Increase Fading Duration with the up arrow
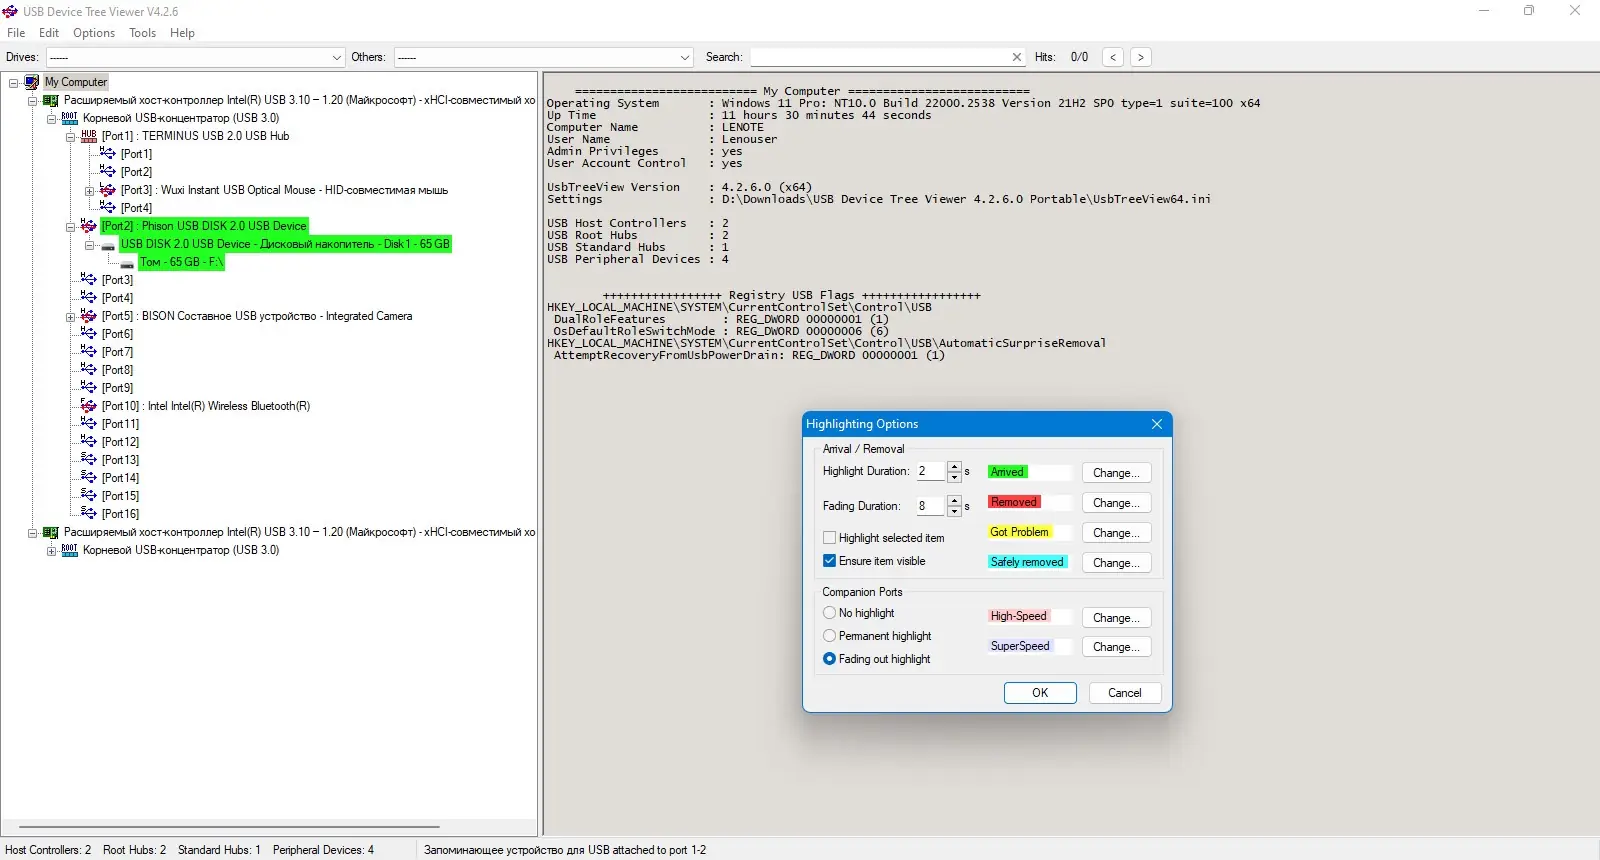The width and height of the screenshot is (1600, 860). 954,501
